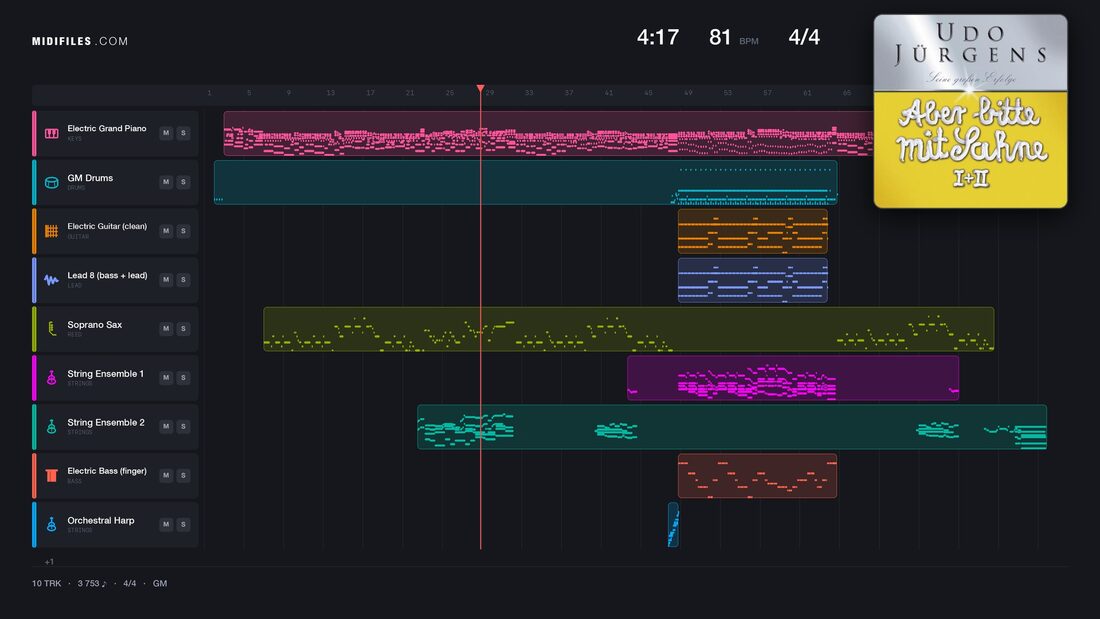Click the Electric Bass (finger) icon

tap(51, 476)
